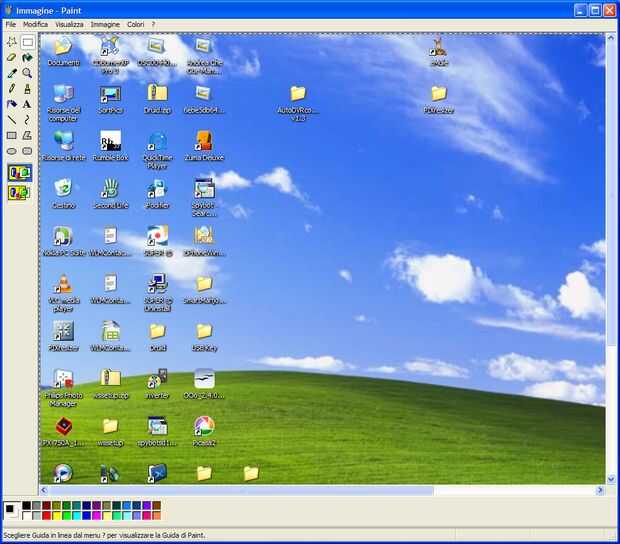Image resolution: width=620 pixels, height=544 pixels.
Task: Select the cyan palette swatch
Action: [x=77, y=516]
